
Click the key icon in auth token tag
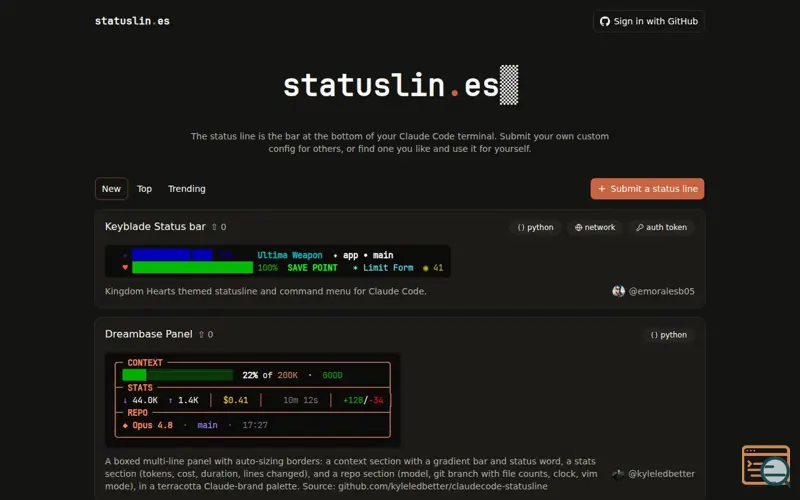coord(640,228)
